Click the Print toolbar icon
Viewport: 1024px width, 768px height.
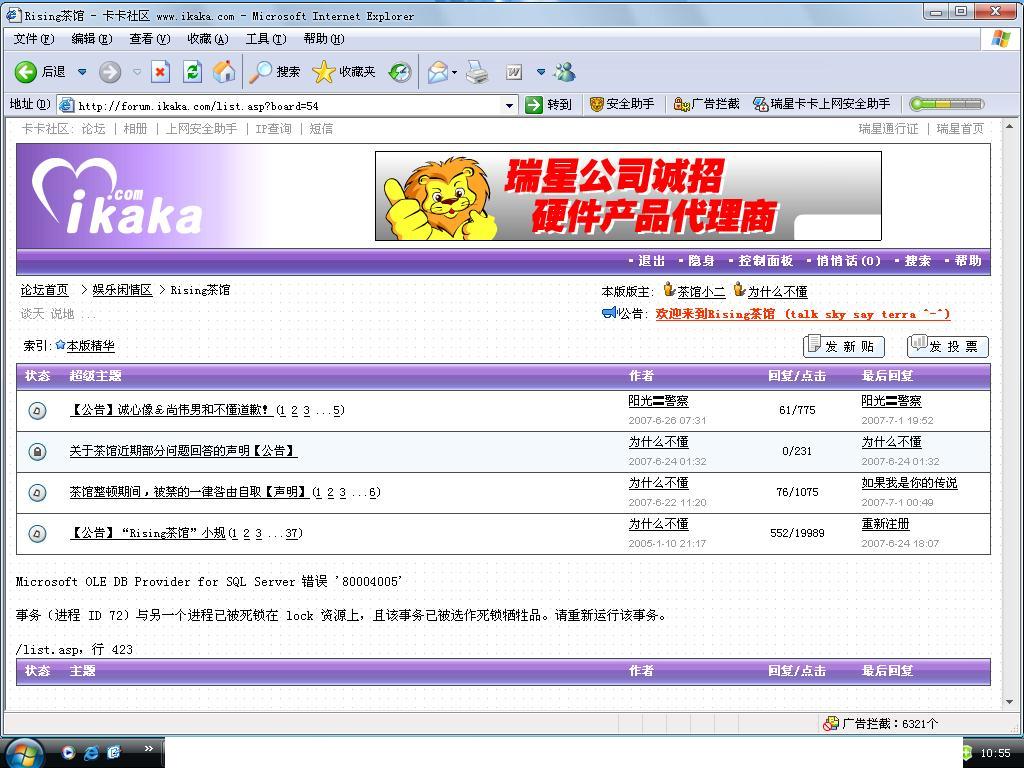[477, 72]
